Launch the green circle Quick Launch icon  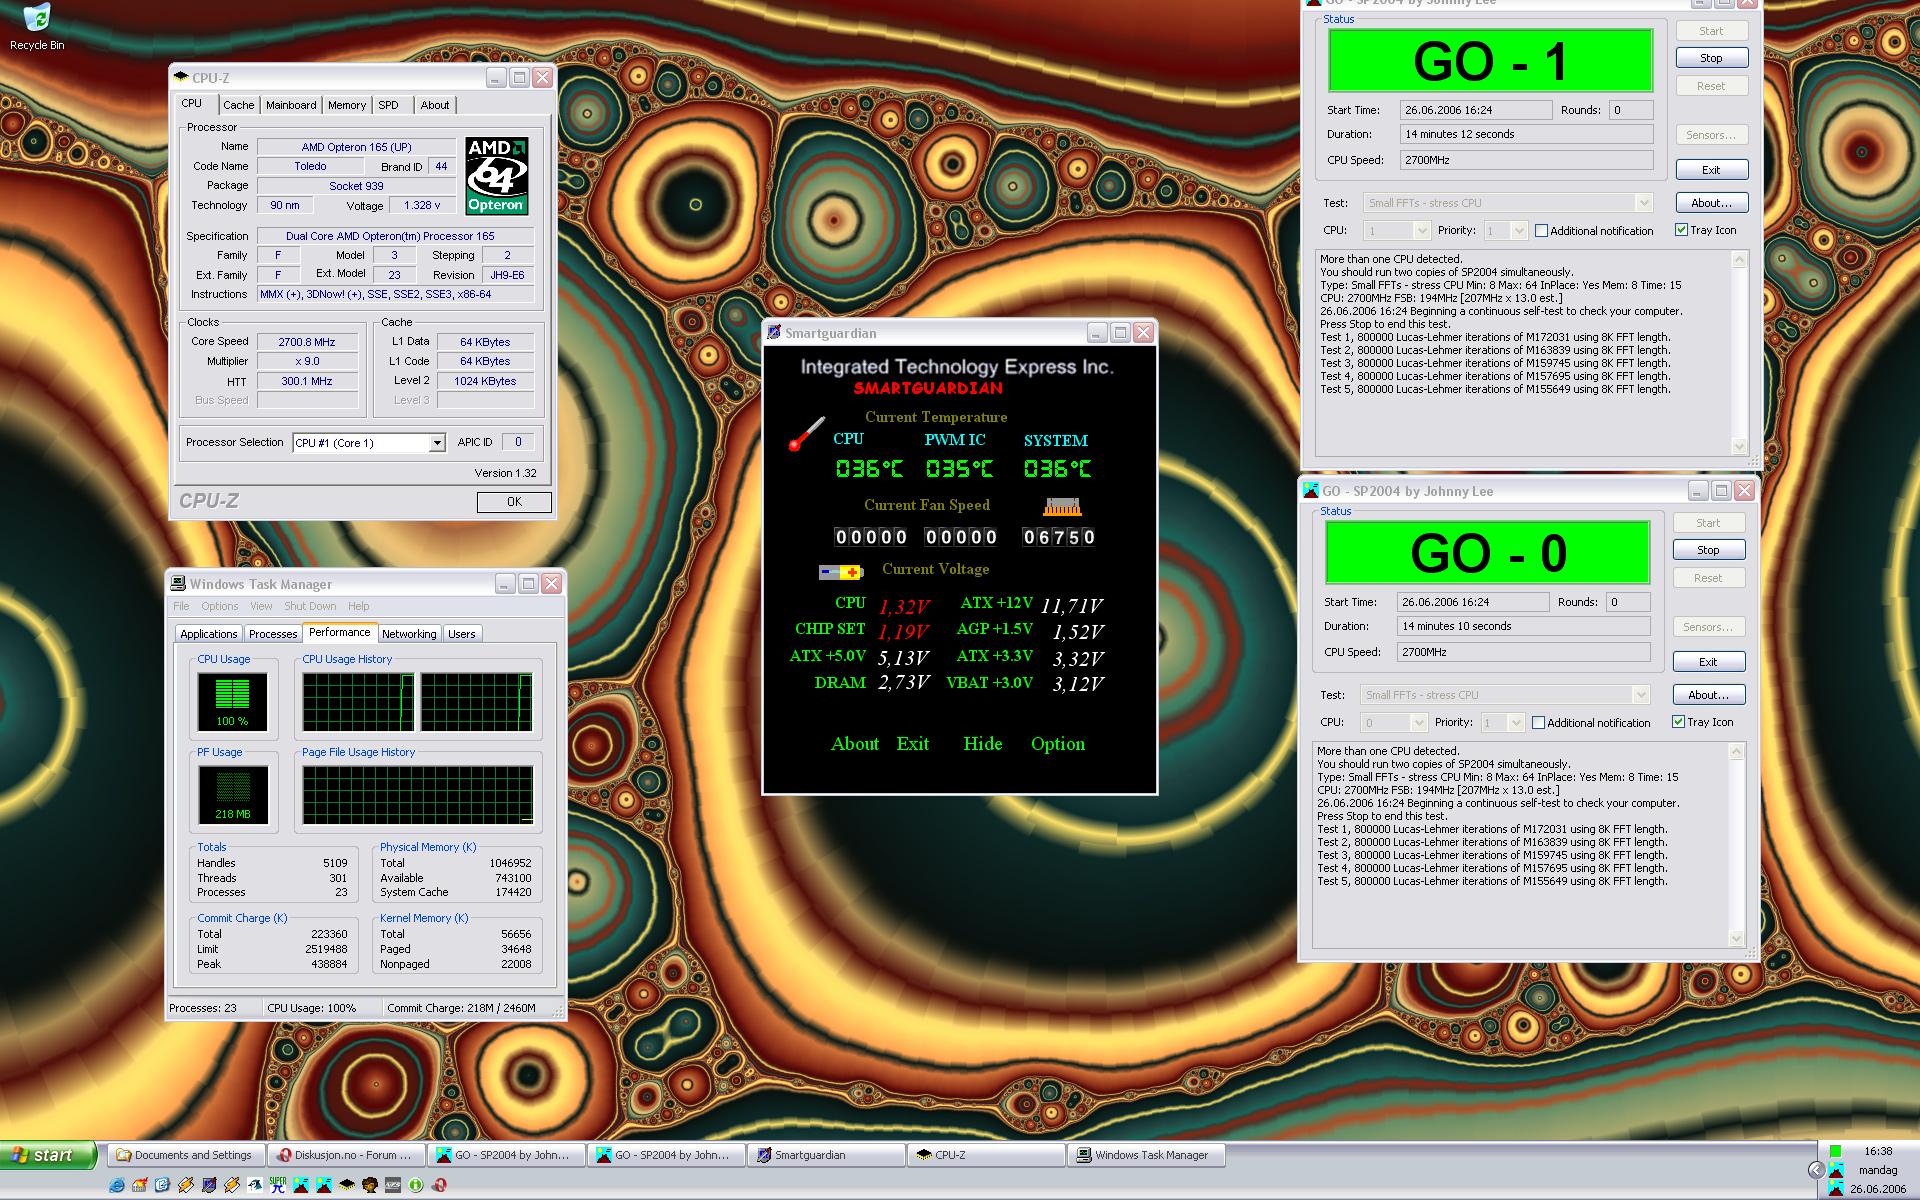(x=415, y=1185)
